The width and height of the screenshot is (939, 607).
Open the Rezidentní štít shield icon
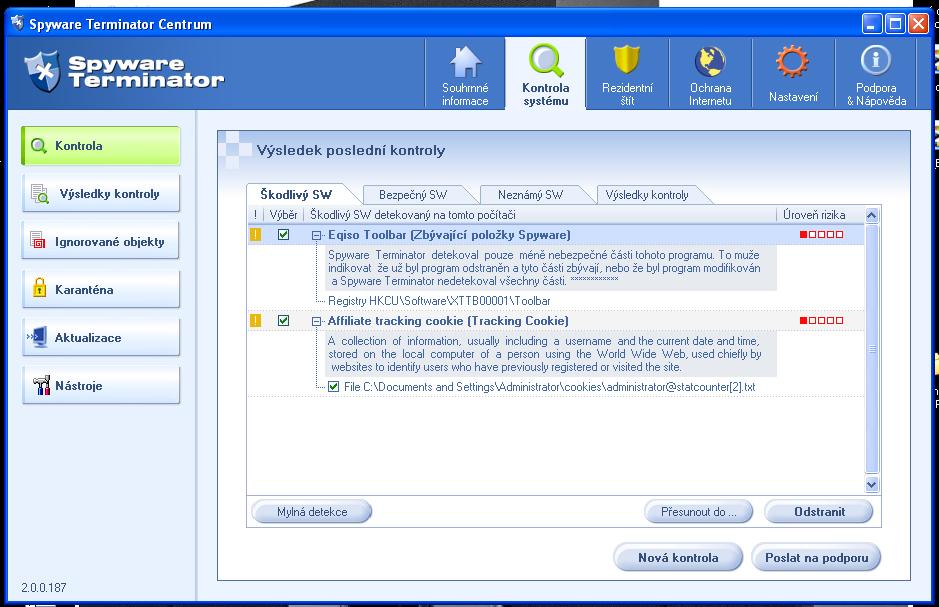coord(627,60)
